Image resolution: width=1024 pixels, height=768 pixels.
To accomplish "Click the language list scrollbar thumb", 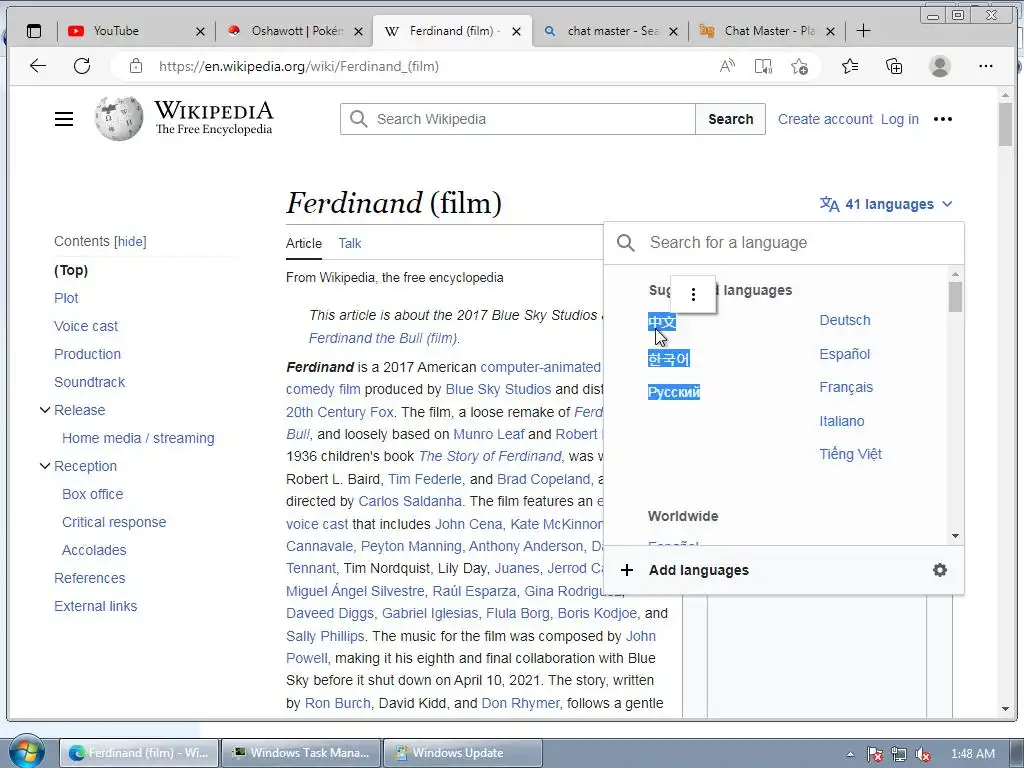I will pos(955,296).
